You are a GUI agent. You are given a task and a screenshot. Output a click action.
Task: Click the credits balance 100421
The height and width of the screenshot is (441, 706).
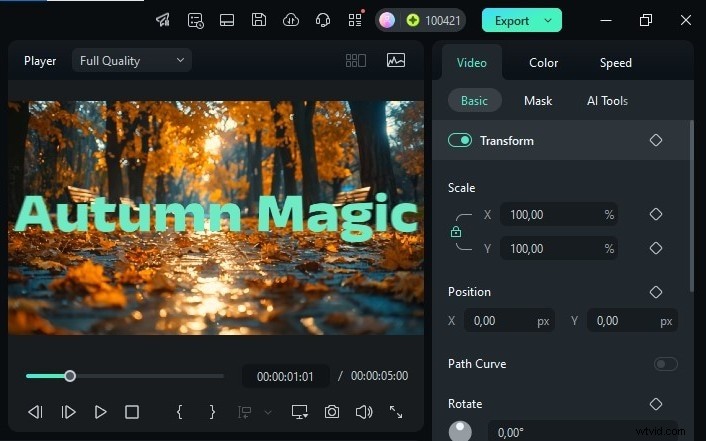tap(443, 21)
